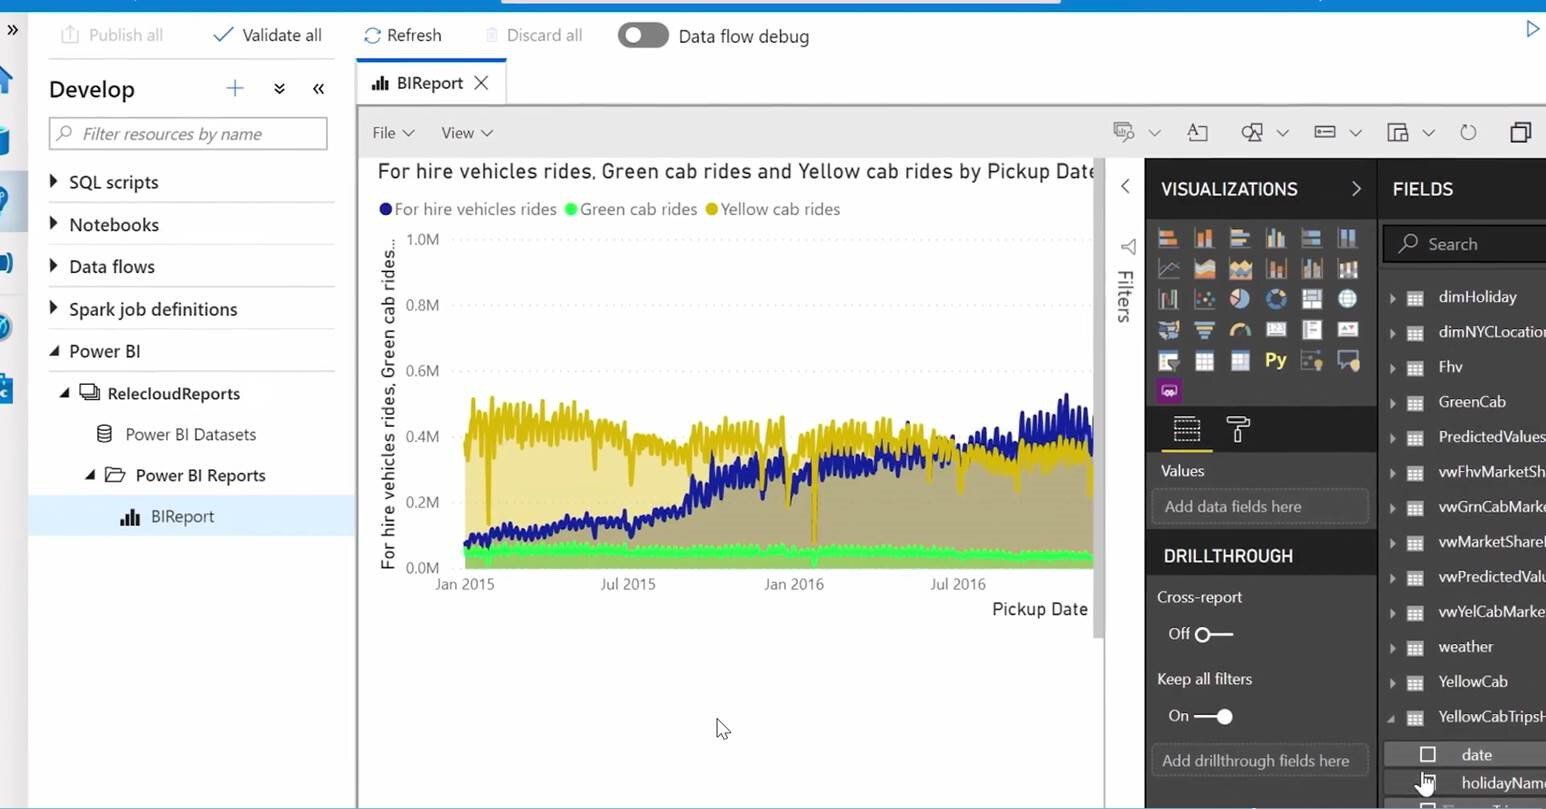
Task: Select the Key influencers visualization
Action: (x=1312, y=360)
